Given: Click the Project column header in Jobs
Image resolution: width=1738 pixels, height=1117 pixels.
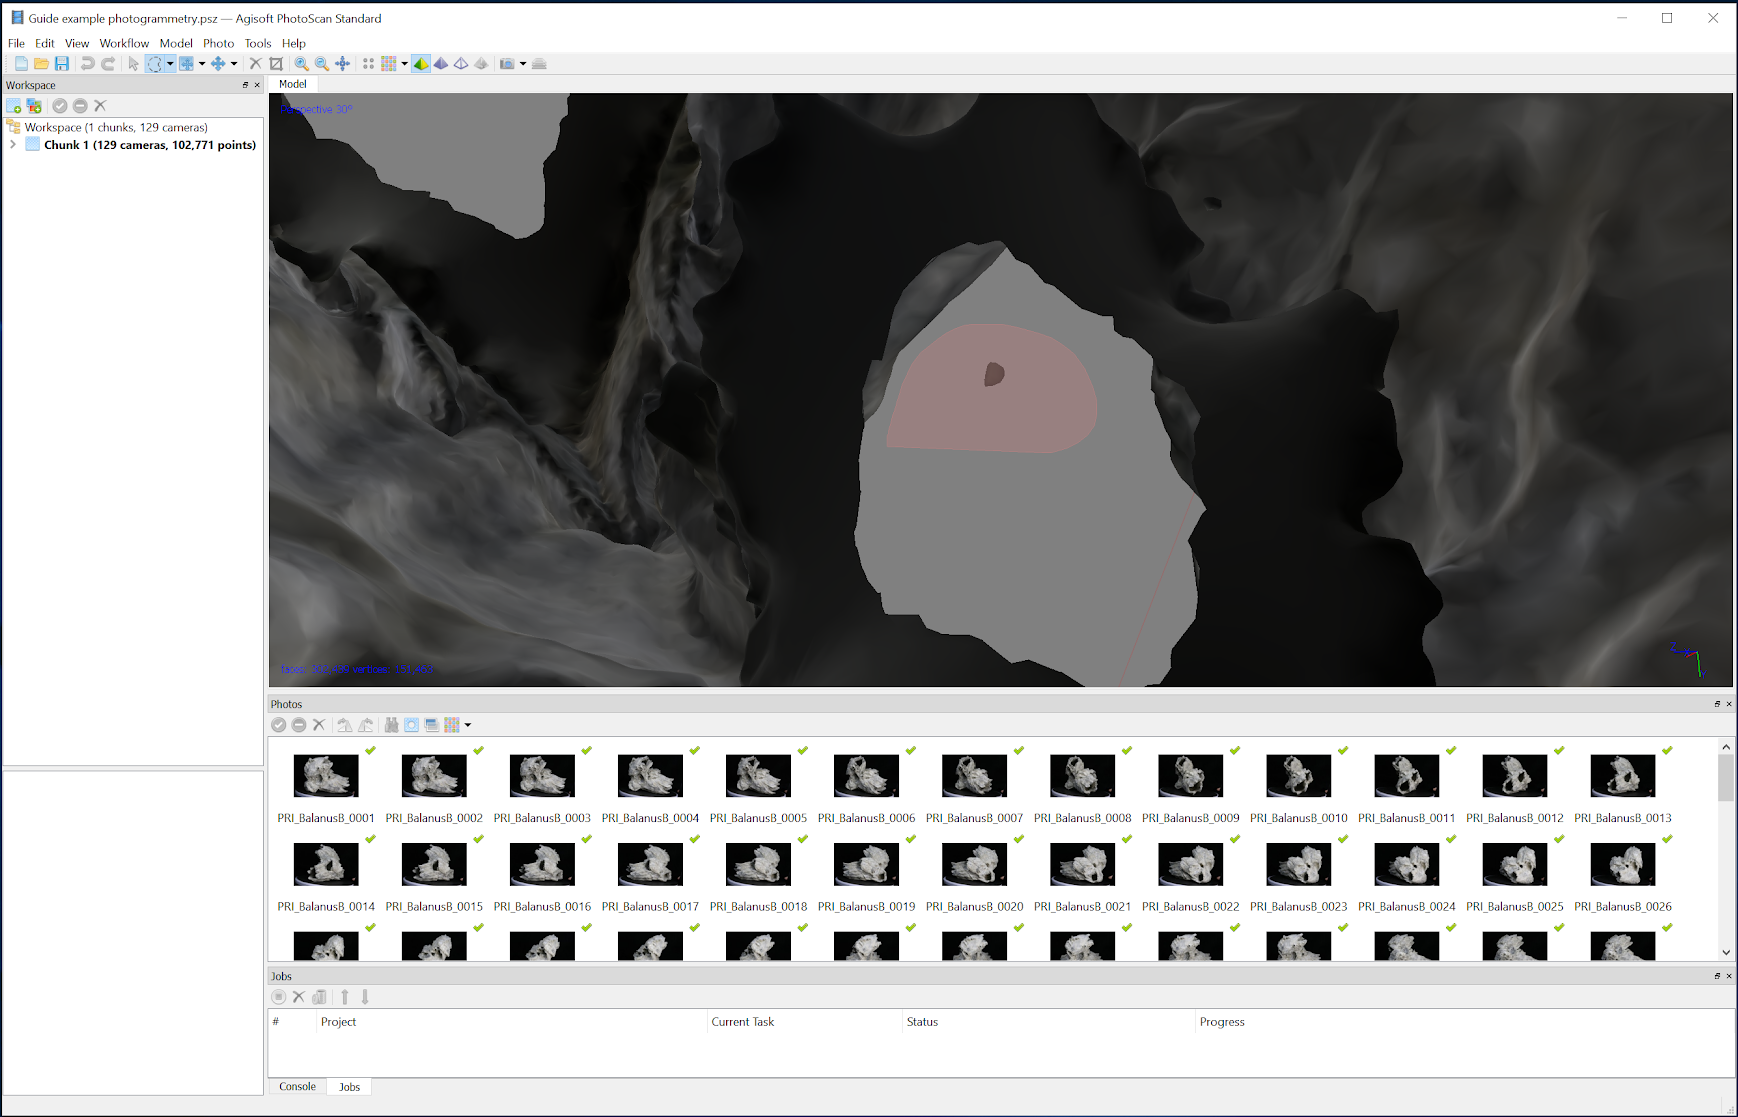Looking at the screenshot, I should tap(511, 1022).
